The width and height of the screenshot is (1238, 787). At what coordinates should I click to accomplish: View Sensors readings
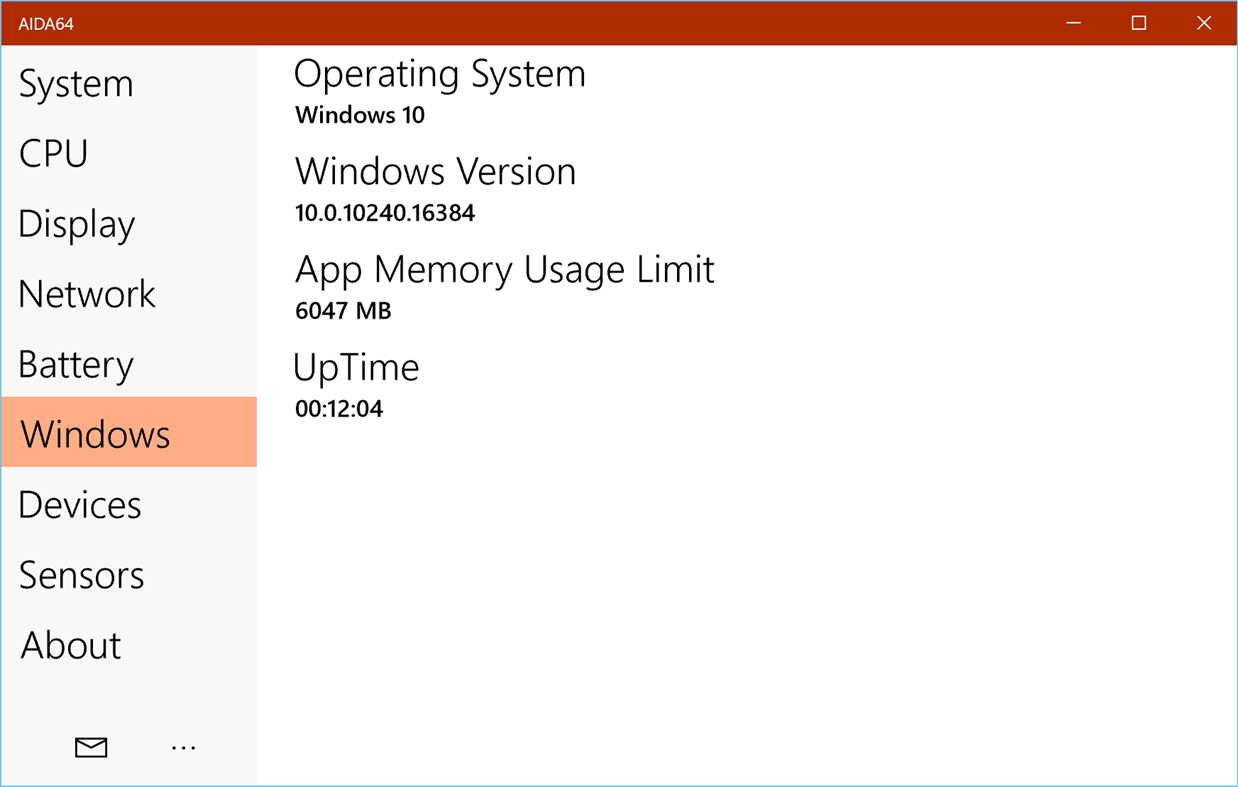81,575
